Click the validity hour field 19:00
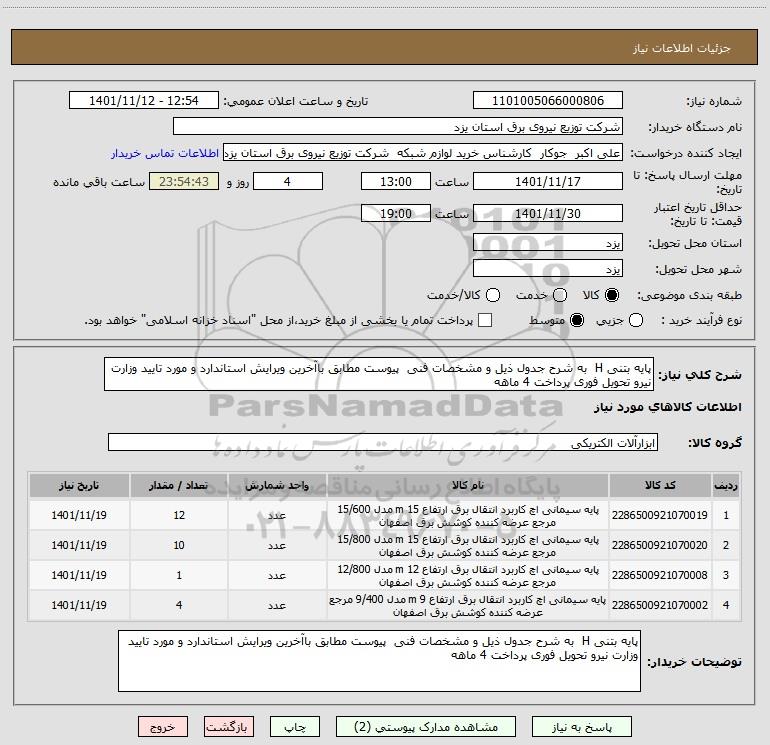770x745 pixels. coord(396,213)
